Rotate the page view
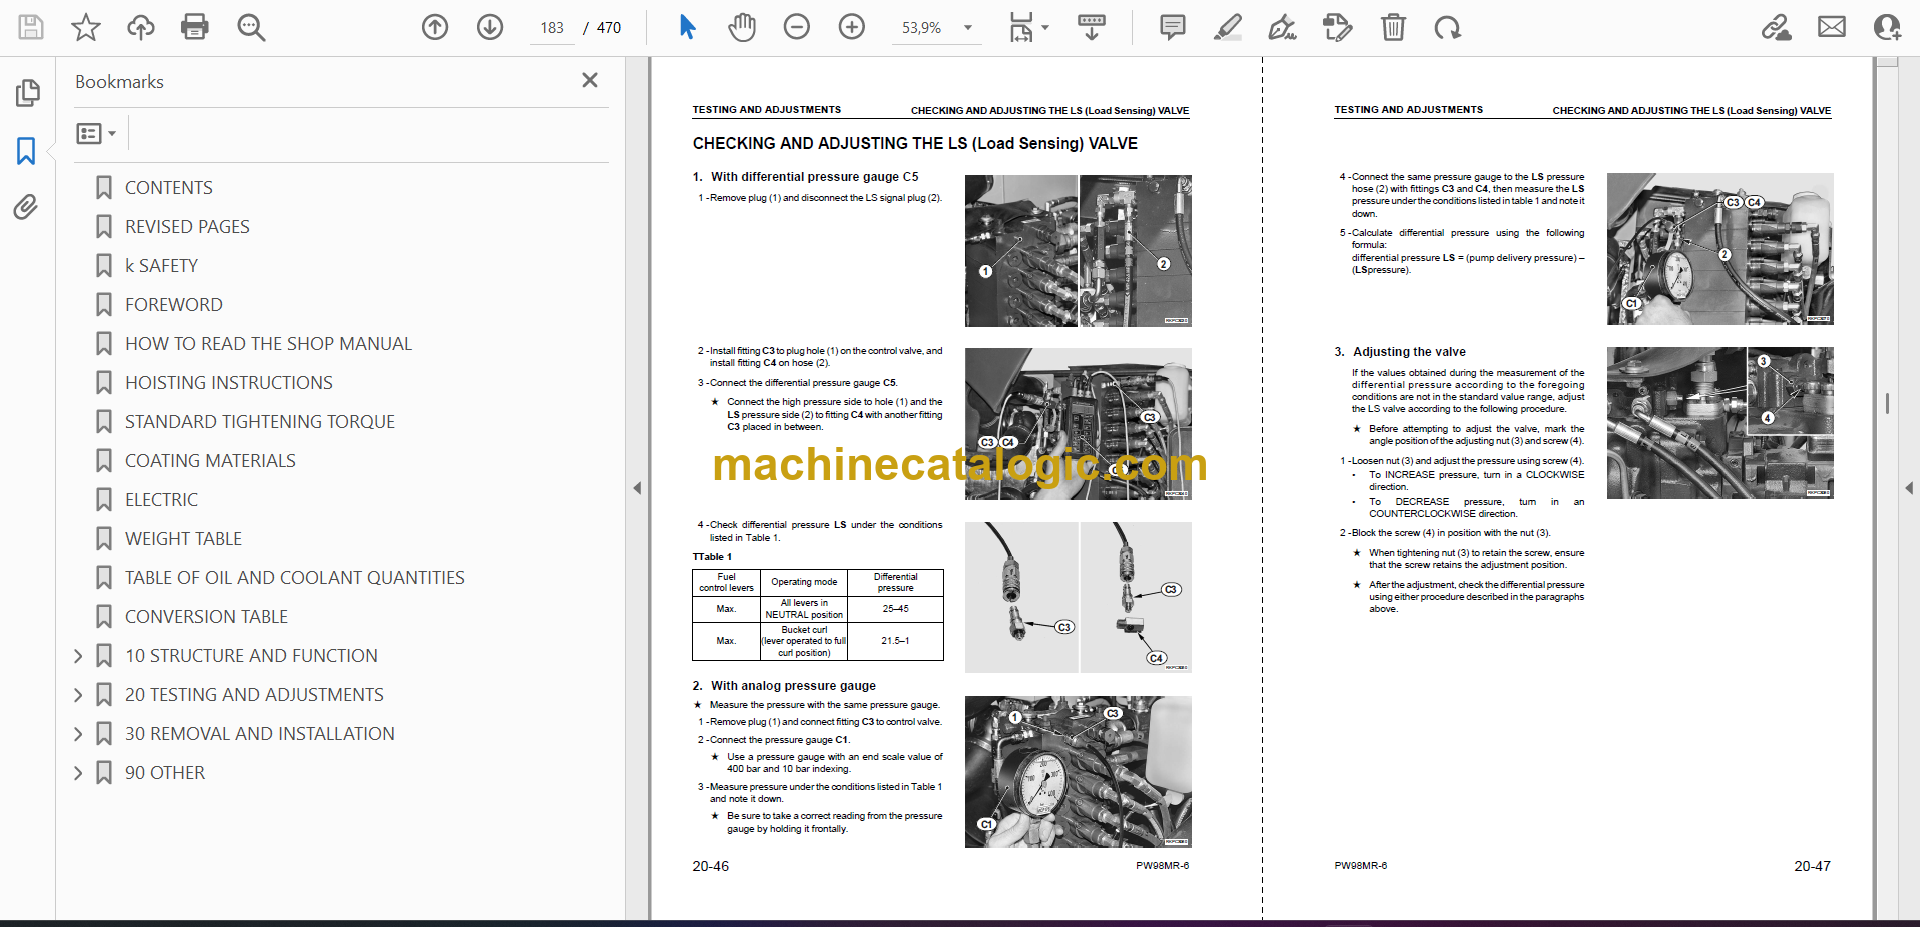 [1448, 27]
